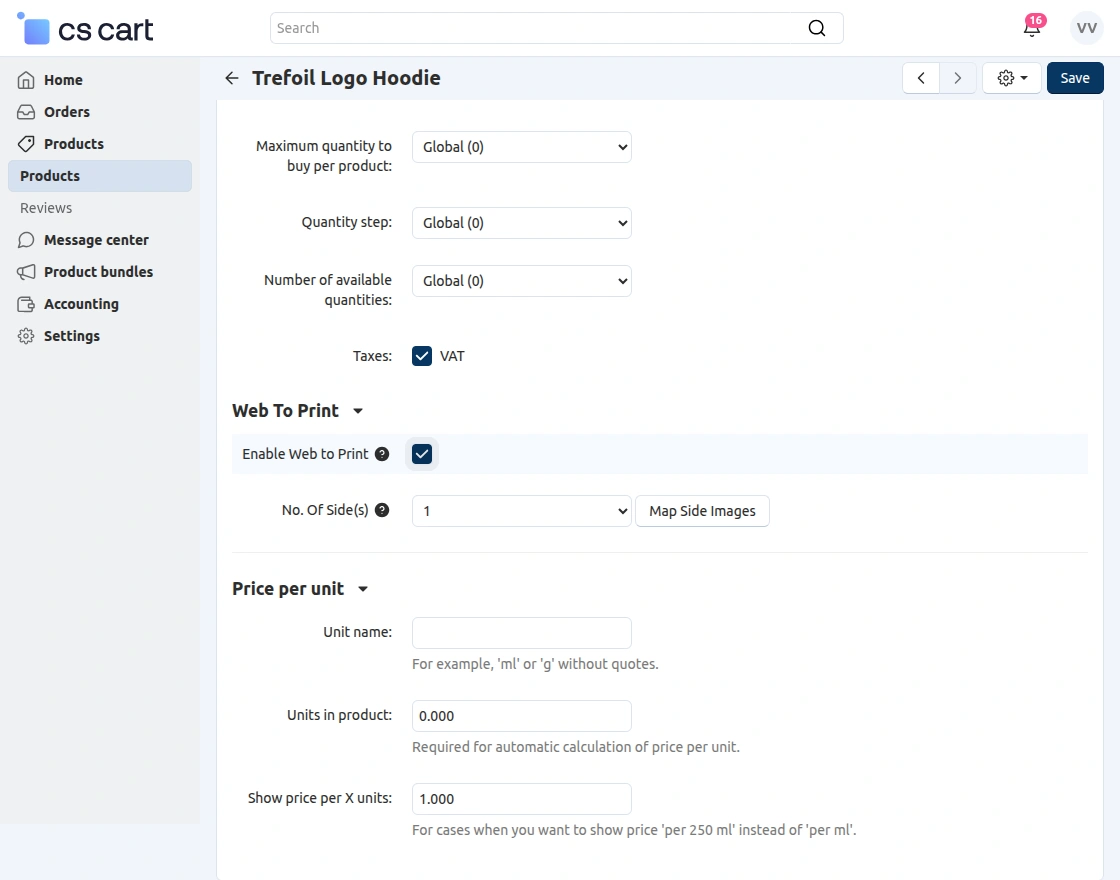This screenshot has width=1120, height=880.
Task: Click into the Unit name field
Action: (521, 632)
